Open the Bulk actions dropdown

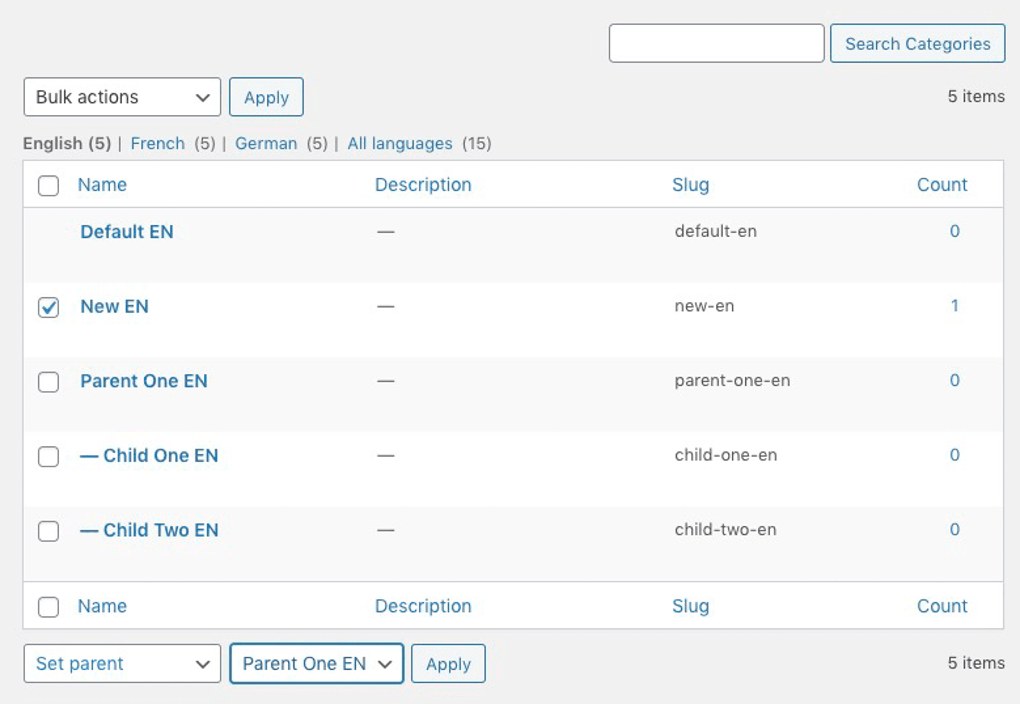120,97
